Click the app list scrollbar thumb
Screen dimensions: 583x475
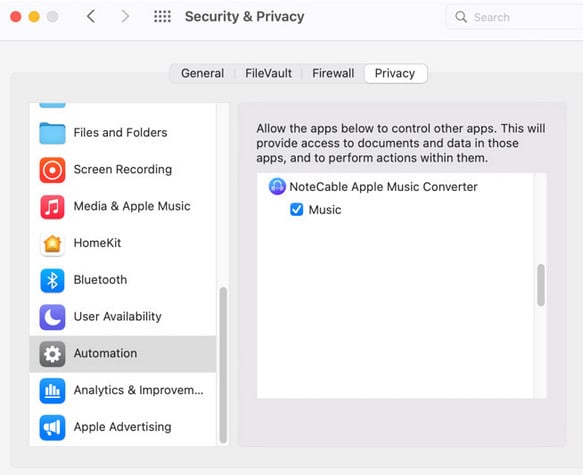[x=541, y=285]
